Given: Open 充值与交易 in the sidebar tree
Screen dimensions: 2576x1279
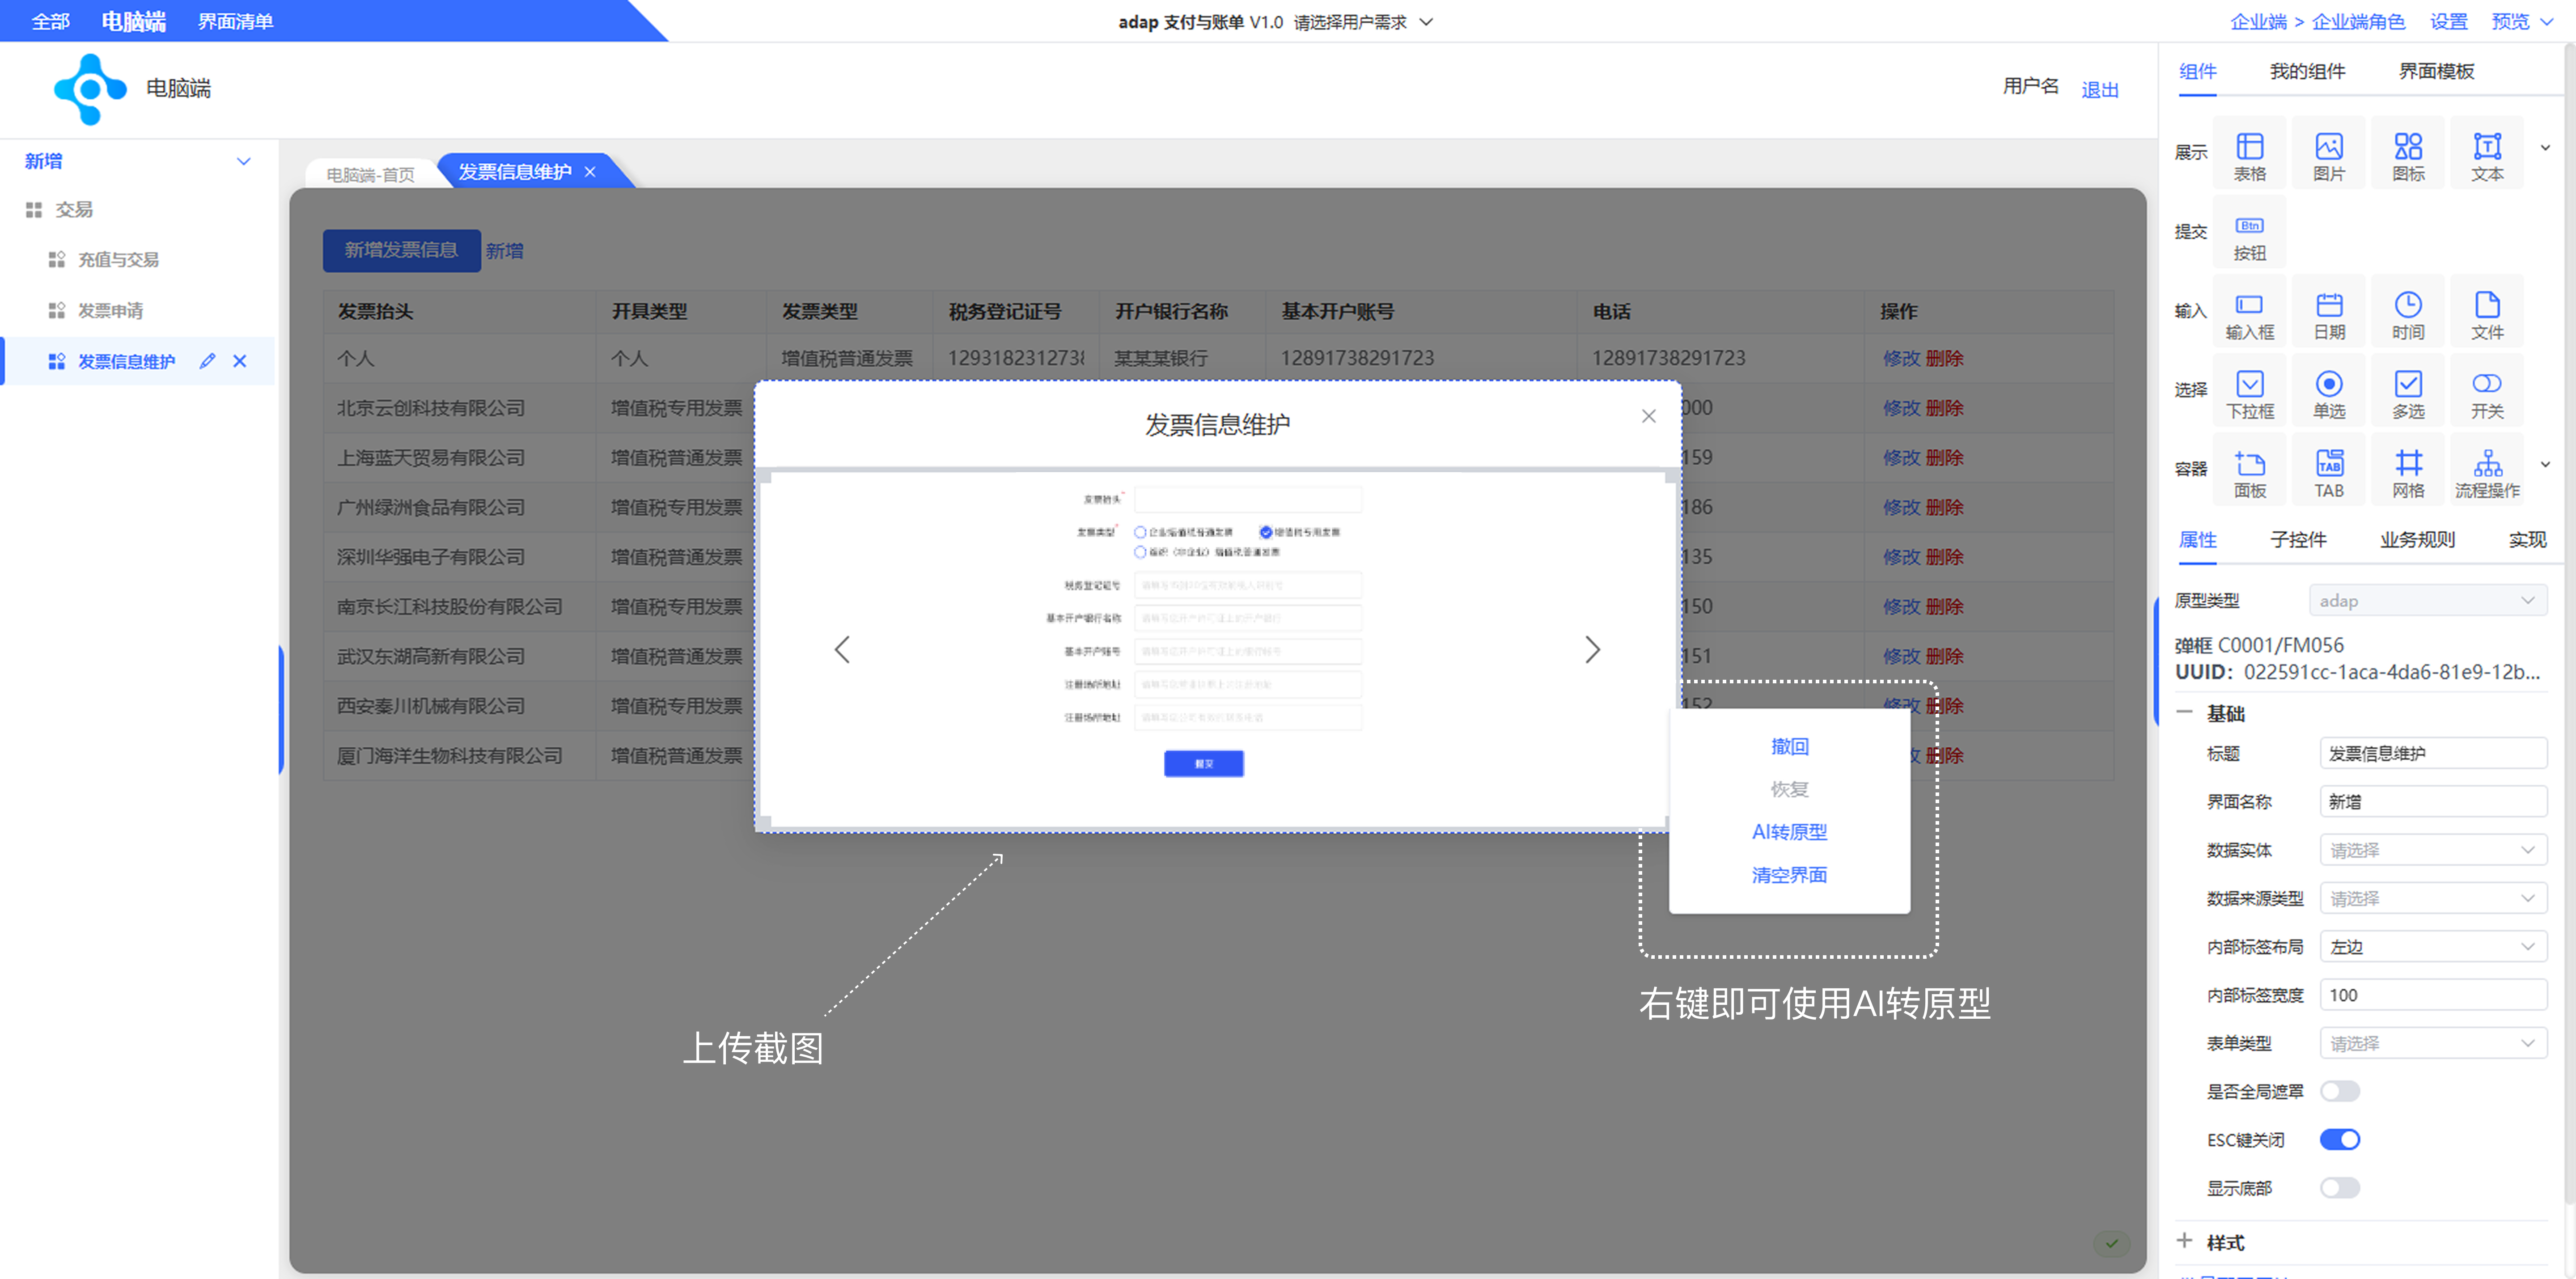Looking at the screenshot, I should (x=118, y=260).
